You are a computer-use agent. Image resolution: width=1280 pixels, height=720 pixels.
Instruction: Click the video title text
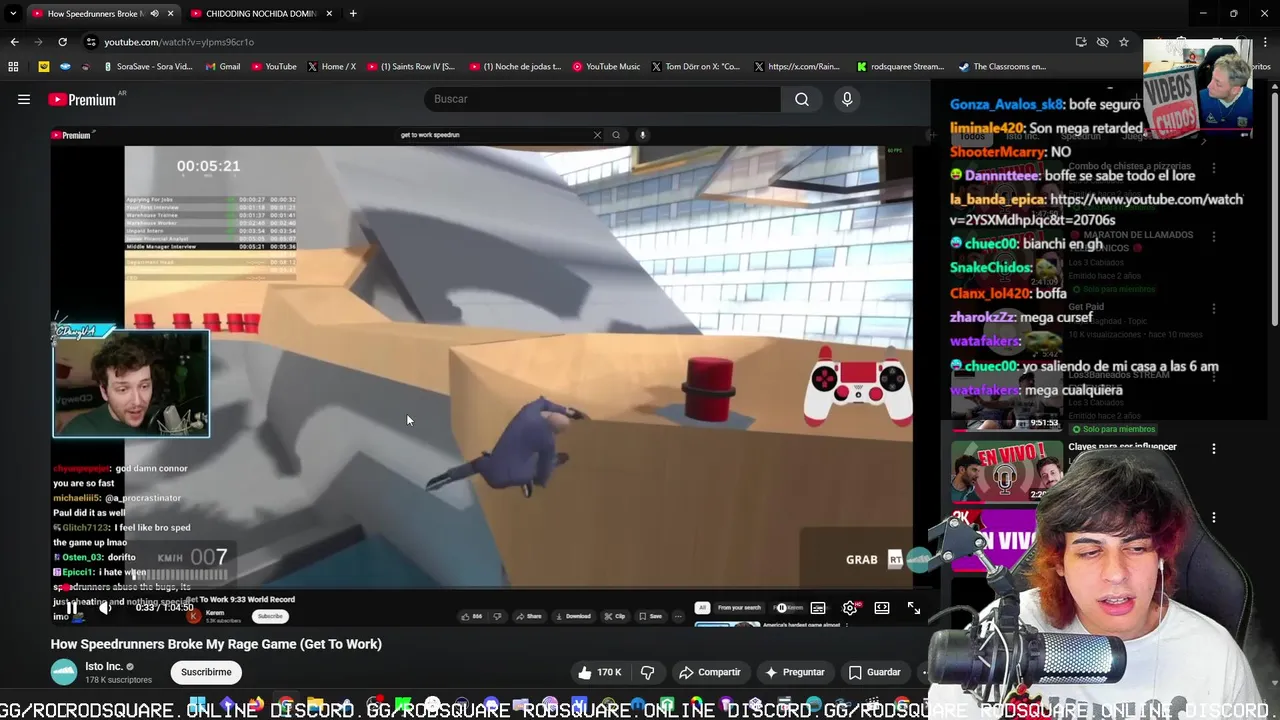point(216,644)
